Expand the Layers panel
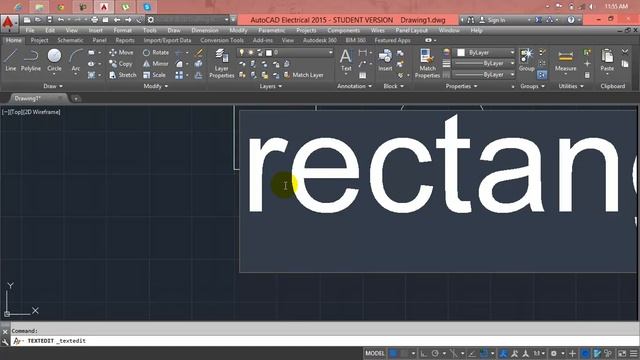Viewport: 640px width, 360px height. click(x=271, y=86)
